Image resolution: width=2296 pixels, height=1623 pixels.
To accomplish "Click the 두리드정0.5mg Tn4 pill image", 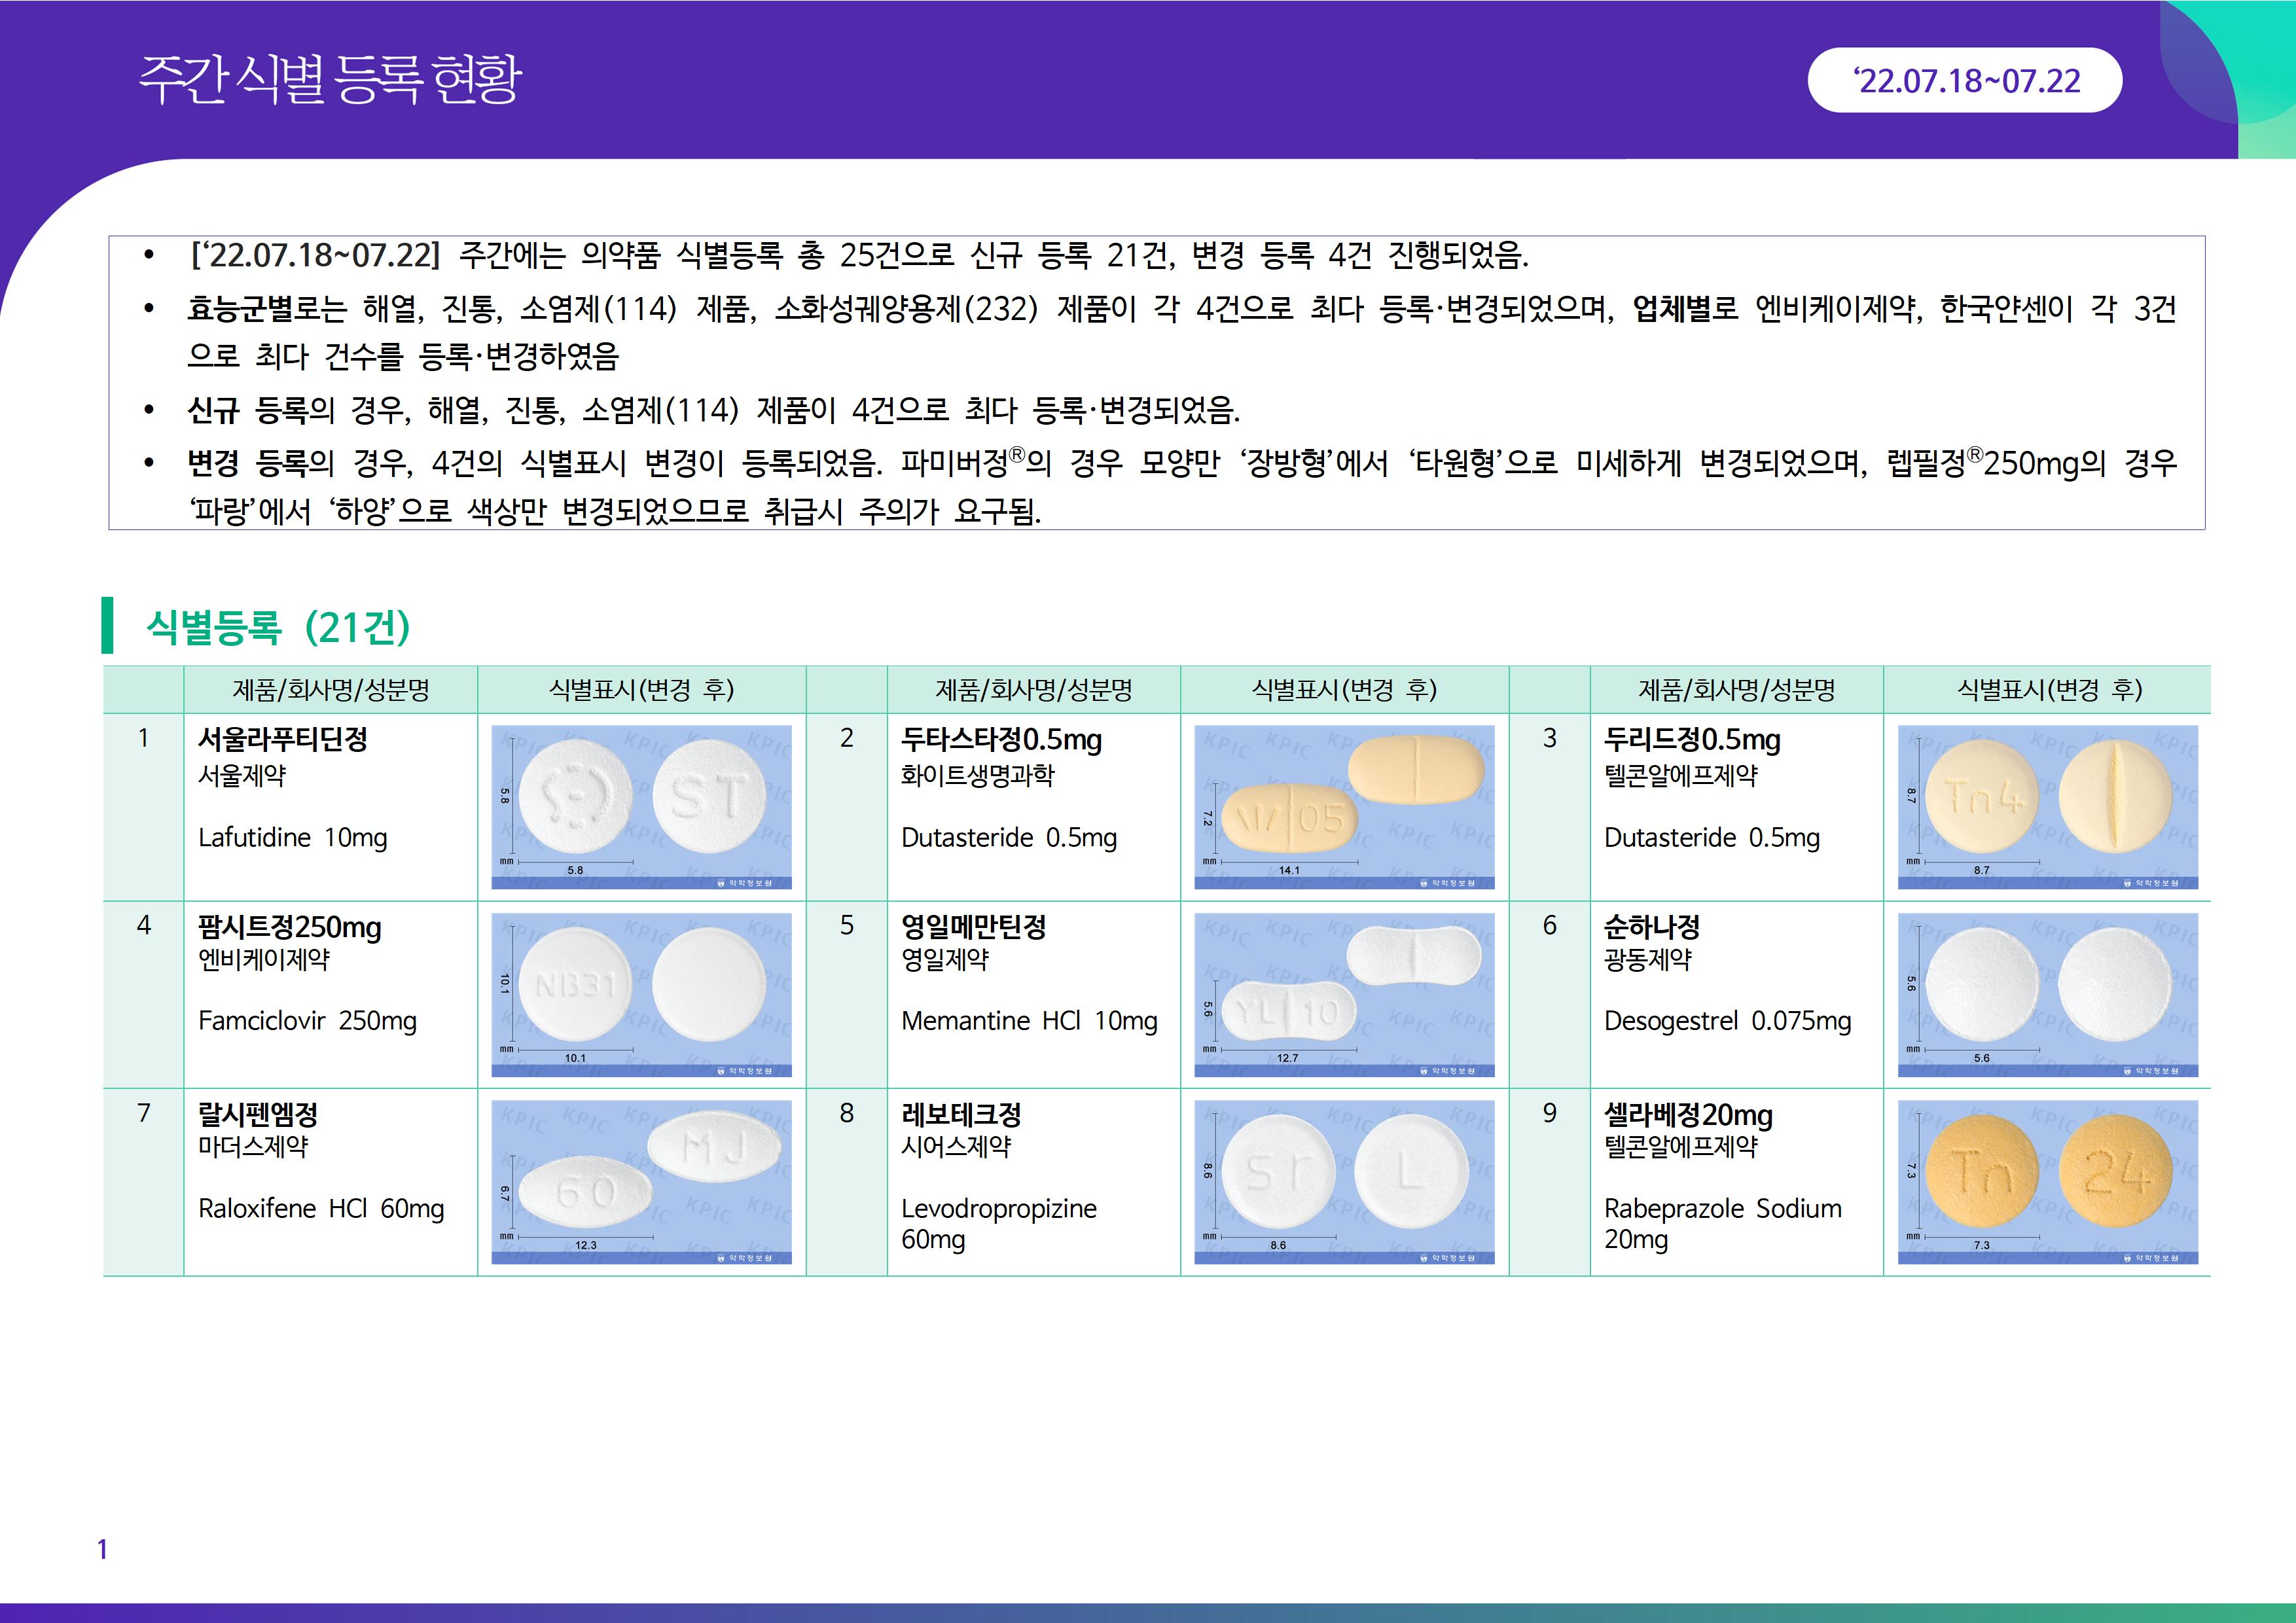I will pos(2047,806).
